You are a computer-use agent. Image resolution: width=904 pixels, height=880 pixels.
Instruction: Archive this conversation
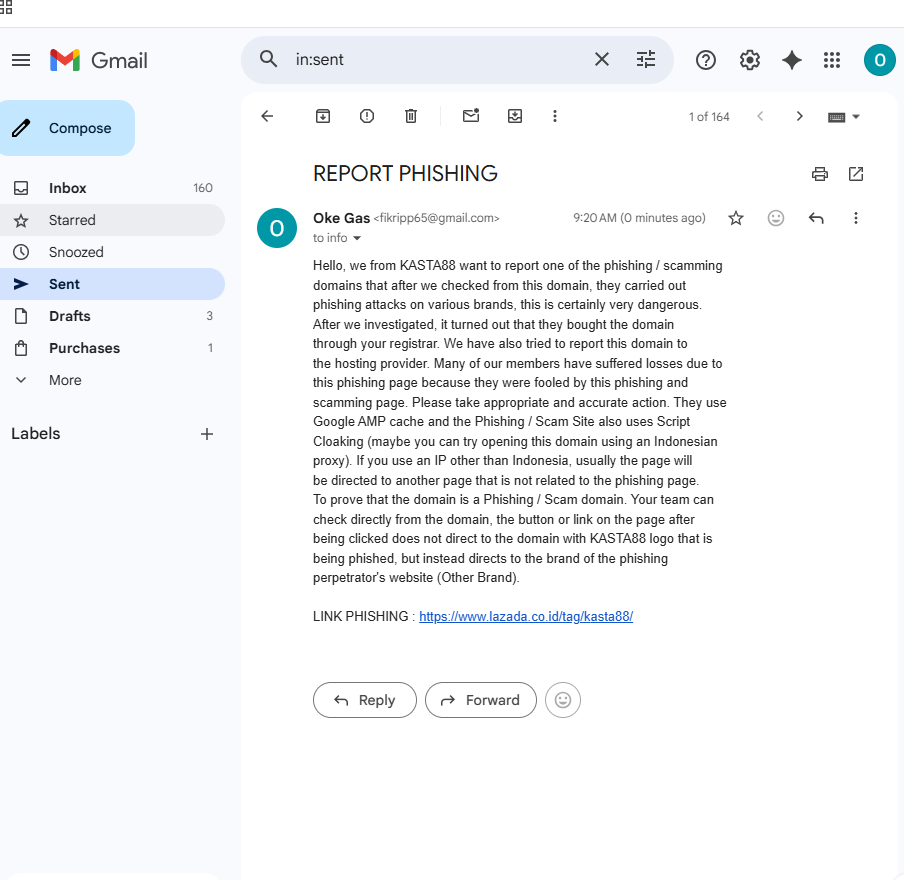tap(323, 116)
